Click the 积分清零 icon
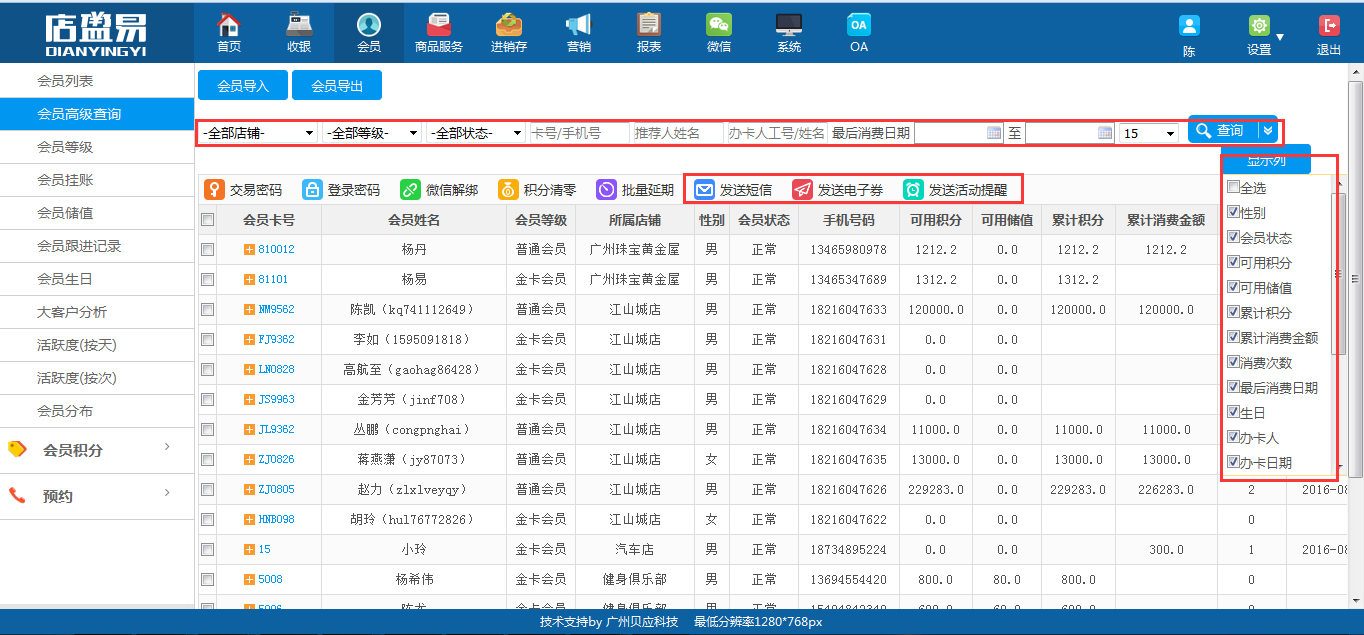The width and height of the screenshot is (1364, 635). 508,189
